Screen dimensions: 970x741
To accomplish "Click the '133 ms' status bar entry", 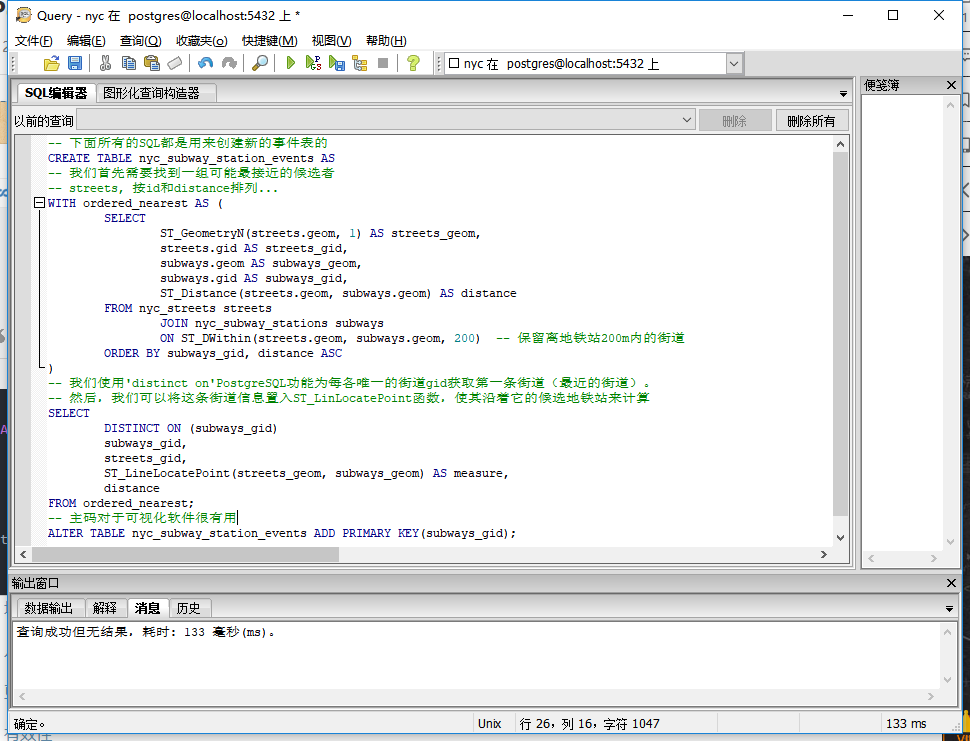I will [x=906, y=723].
